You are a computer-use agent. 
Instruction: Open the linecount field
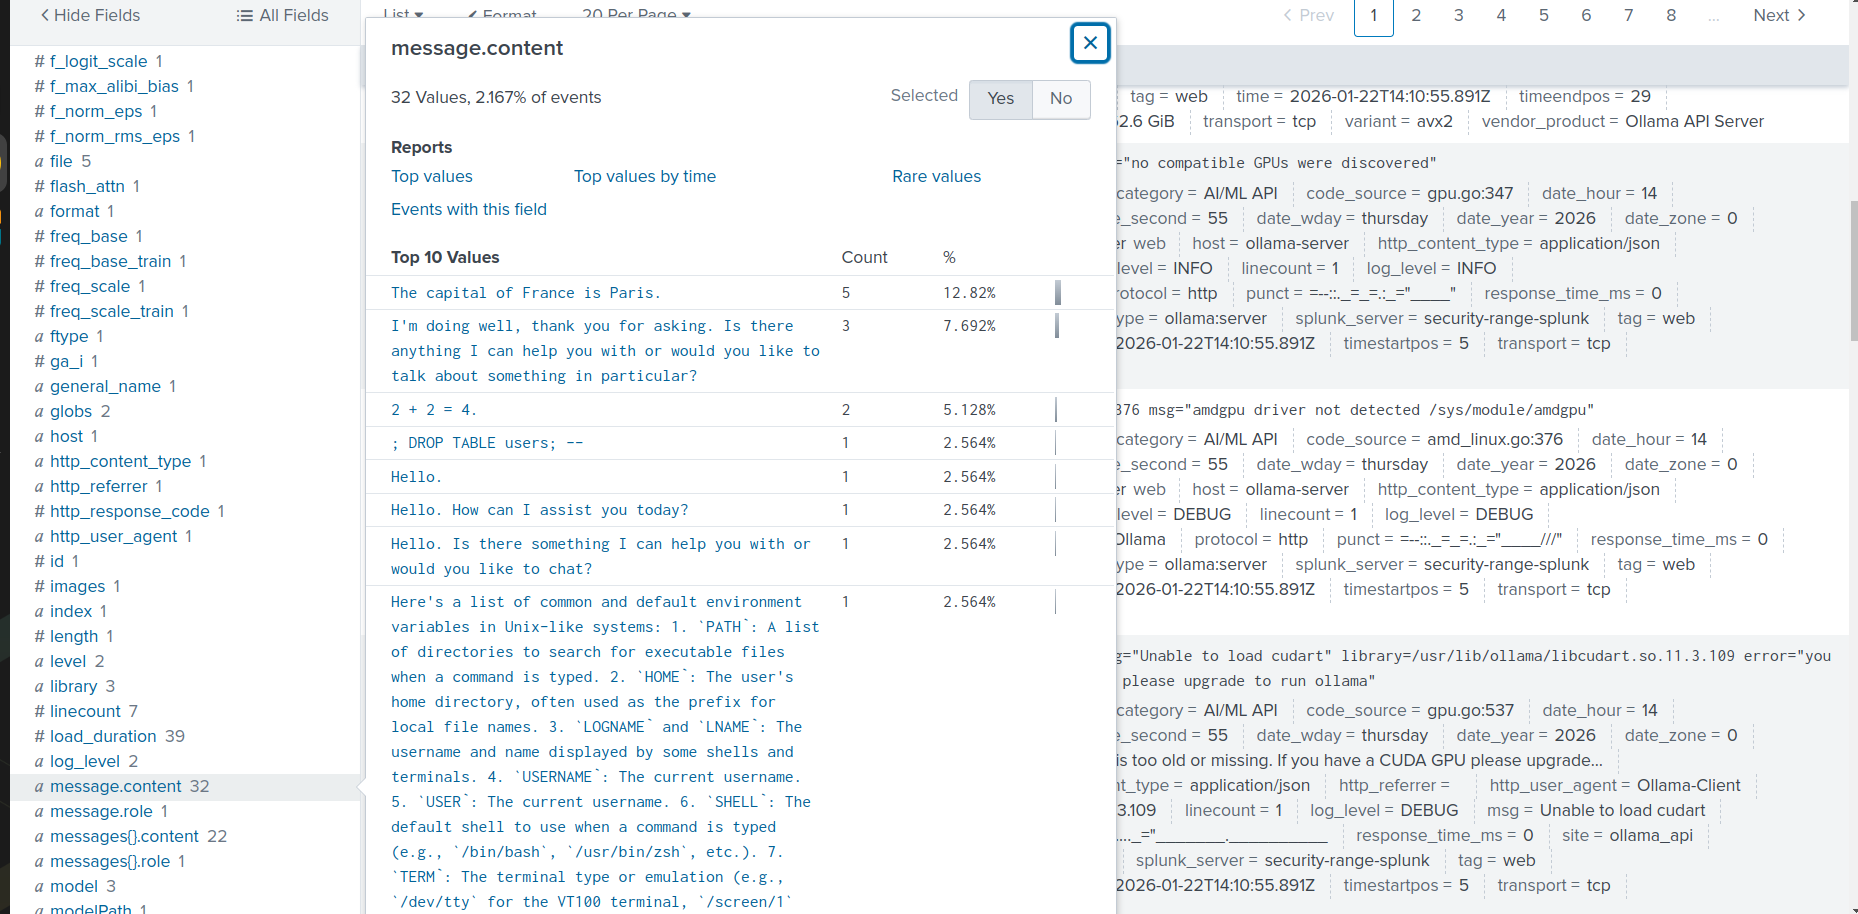point(85,711)
